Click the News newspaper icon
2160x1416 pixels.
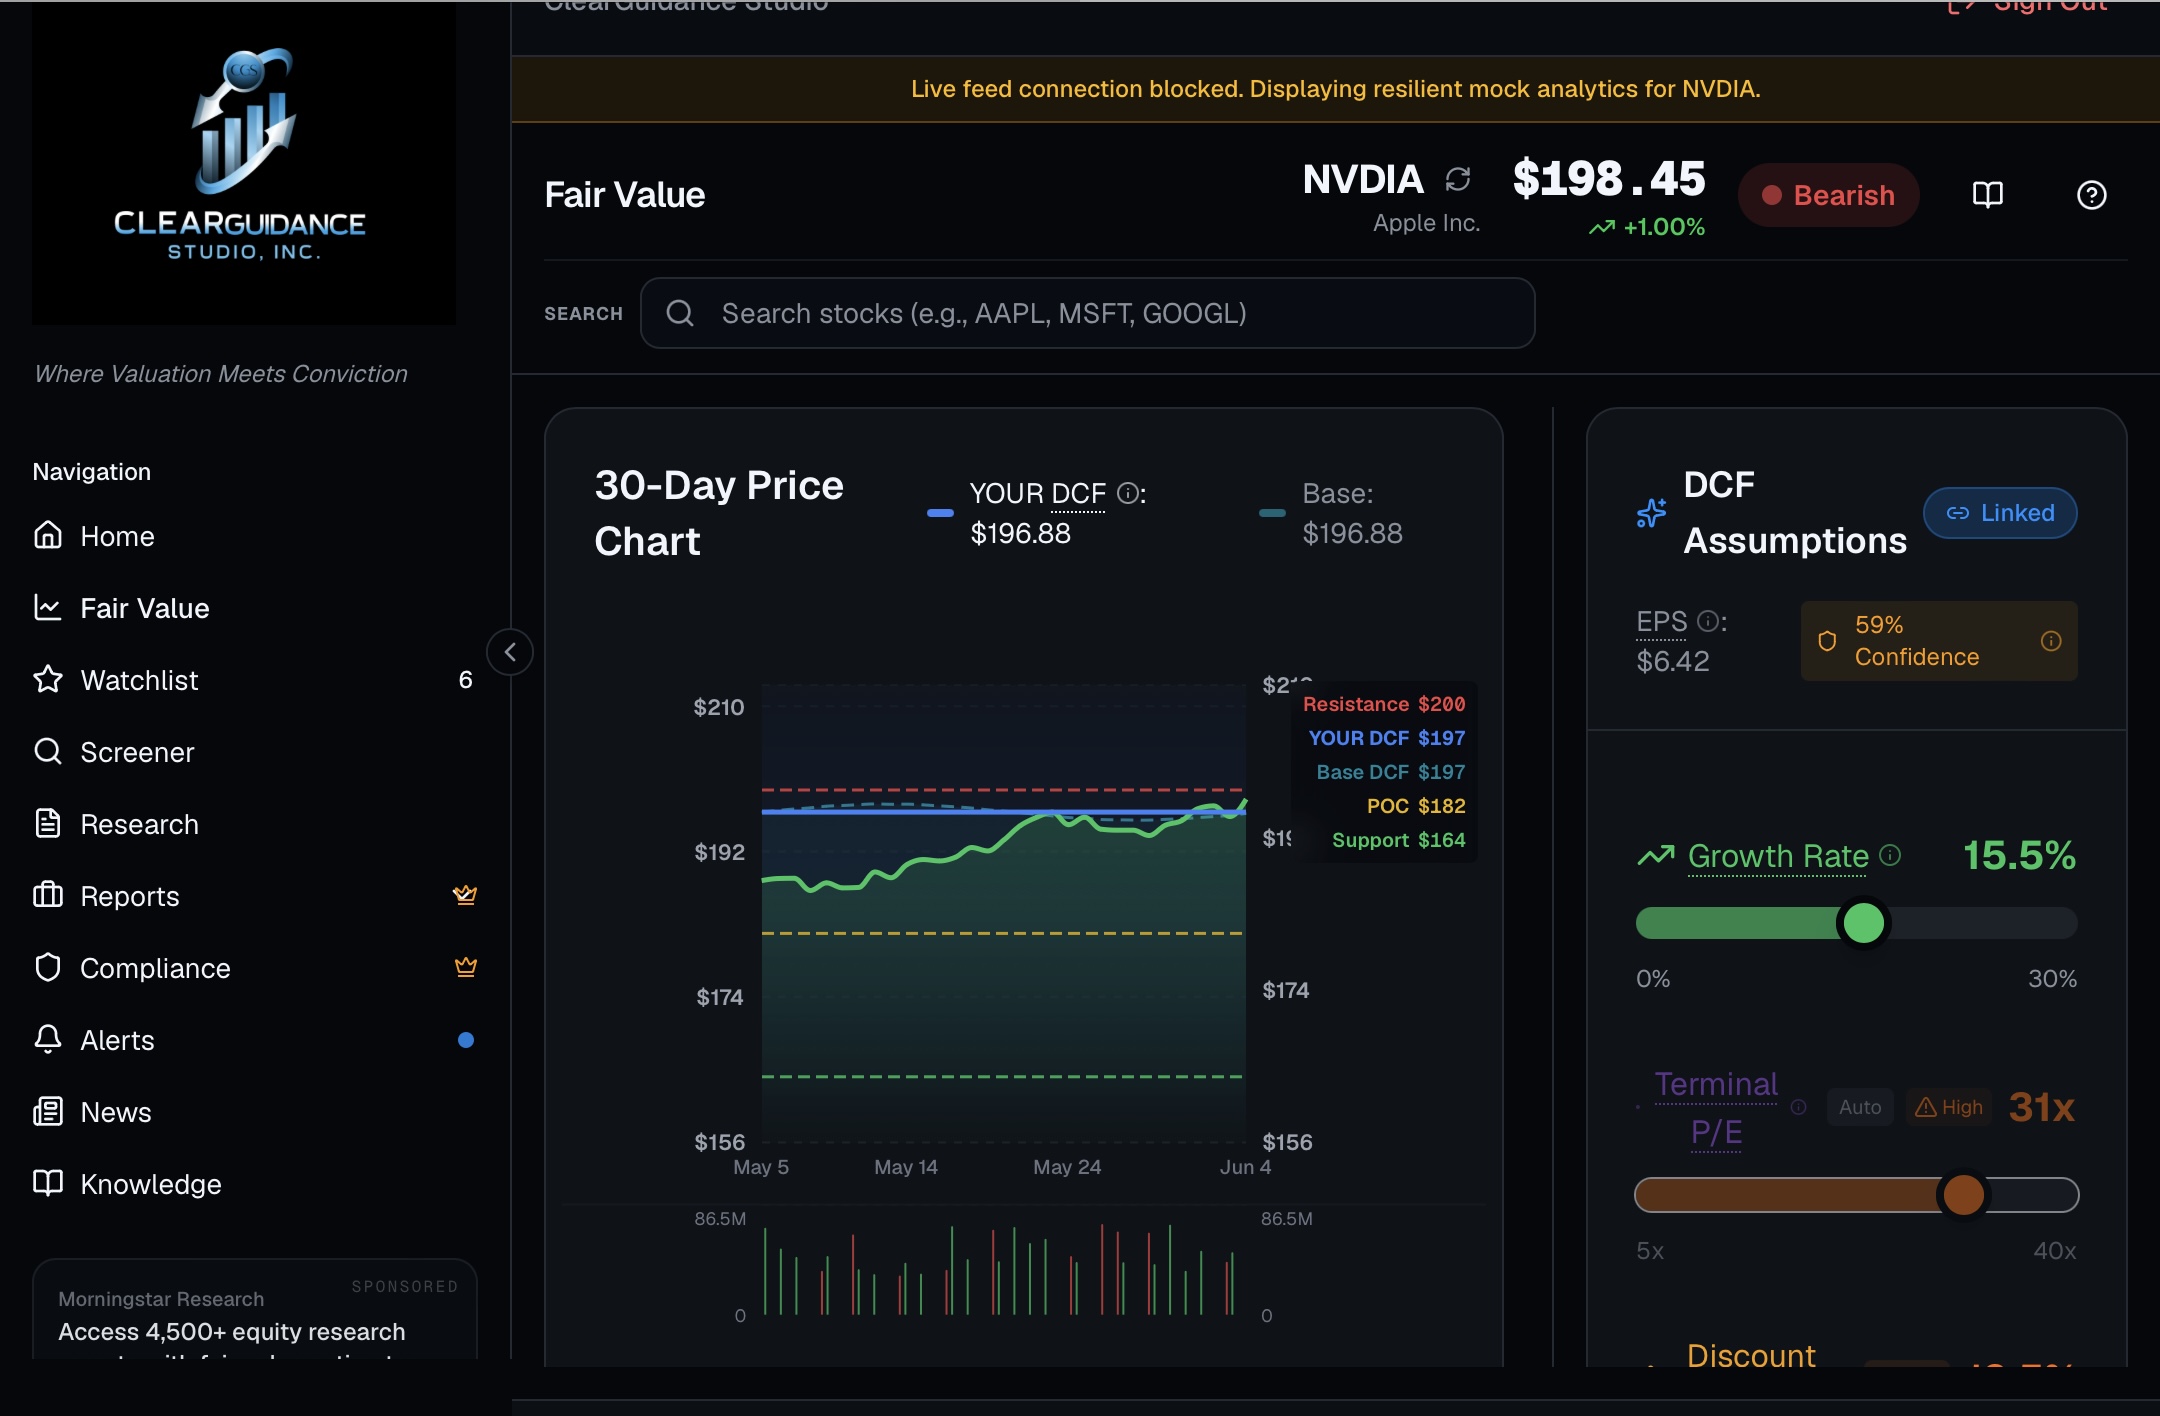[x=48, y=1111]
